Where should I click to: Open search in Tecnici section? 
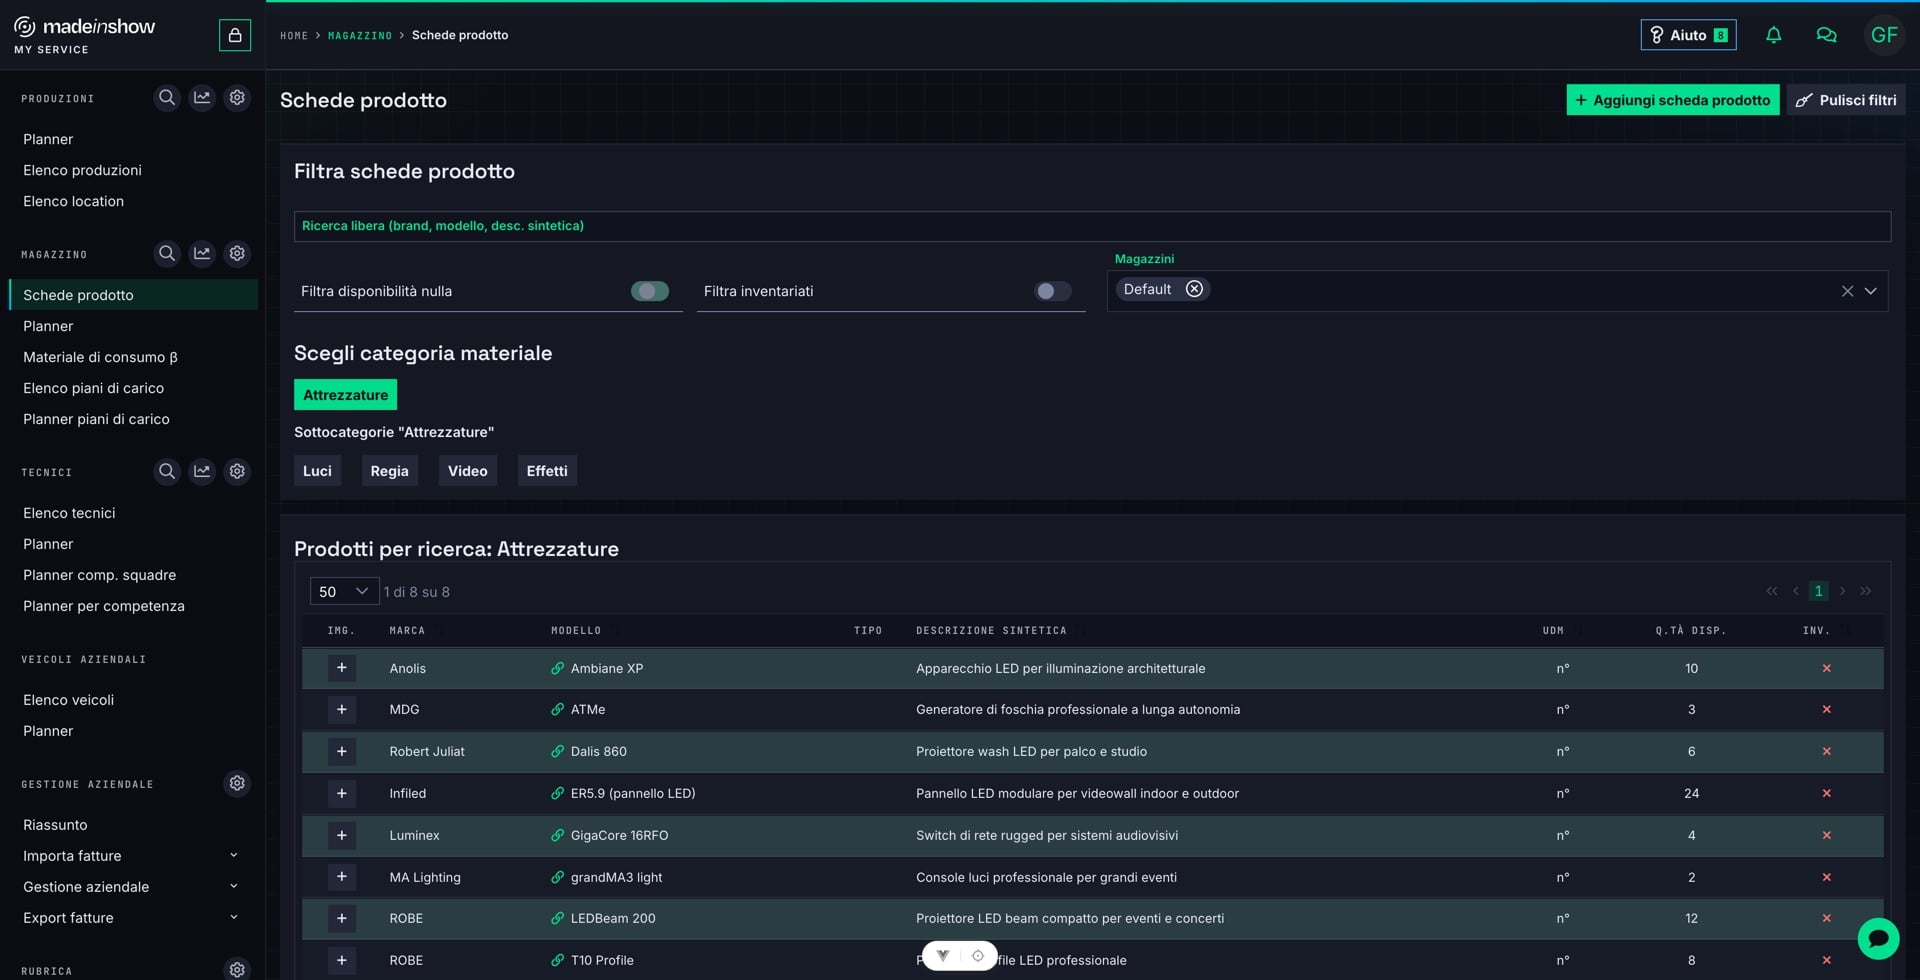[167, 471]
